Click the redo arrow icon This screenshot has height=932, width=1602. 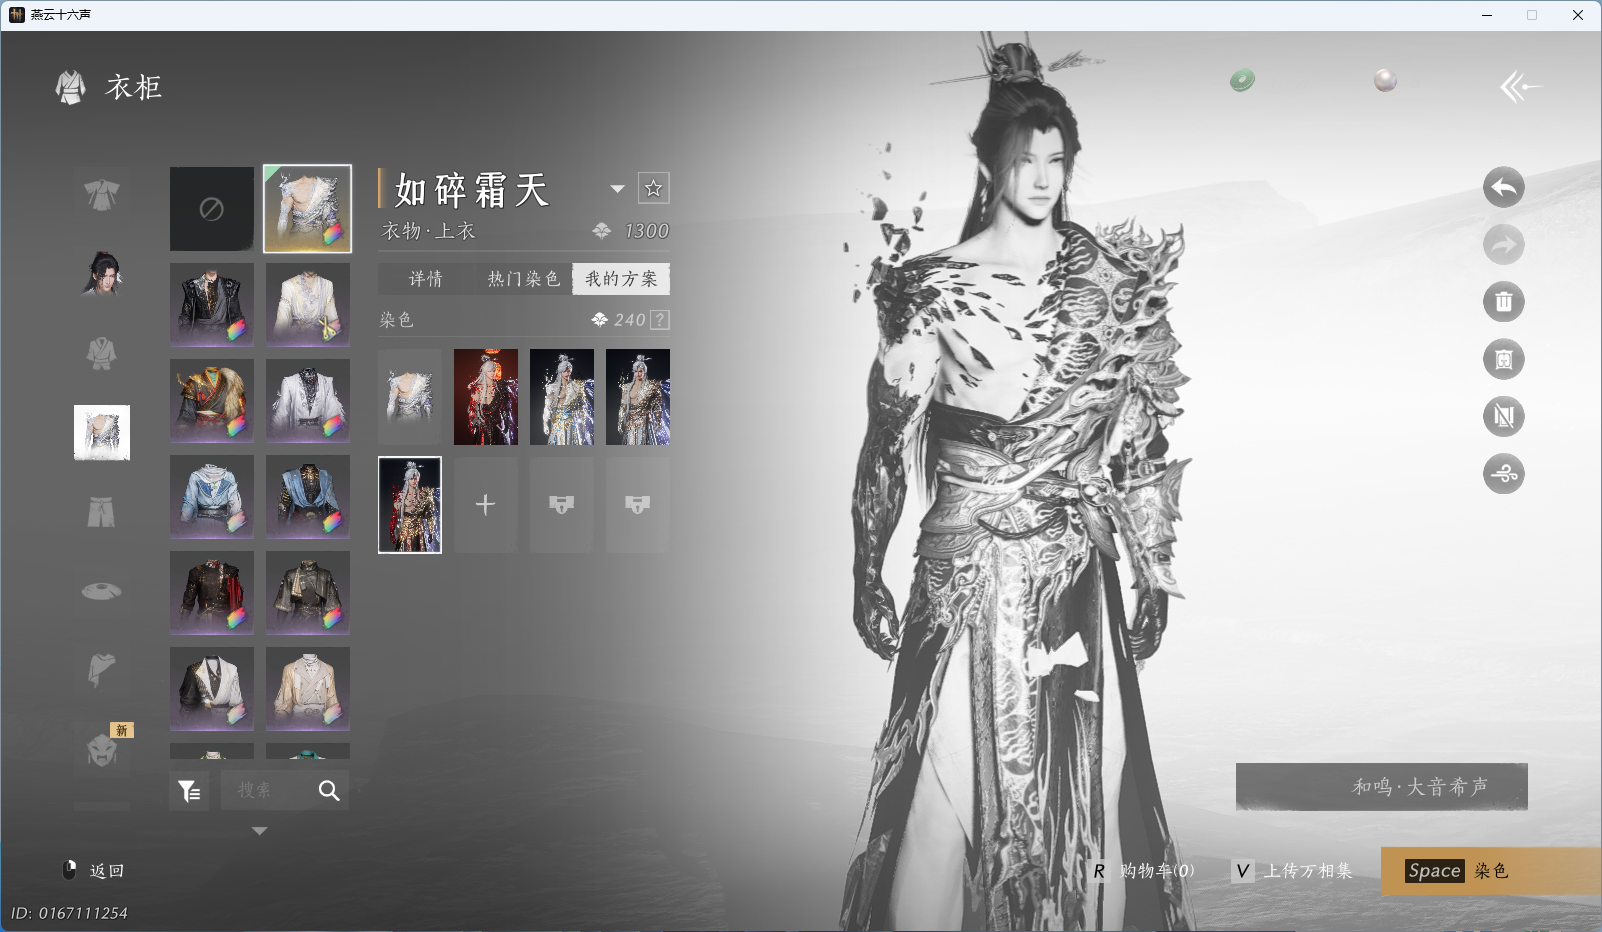(x=1503, y=244)
